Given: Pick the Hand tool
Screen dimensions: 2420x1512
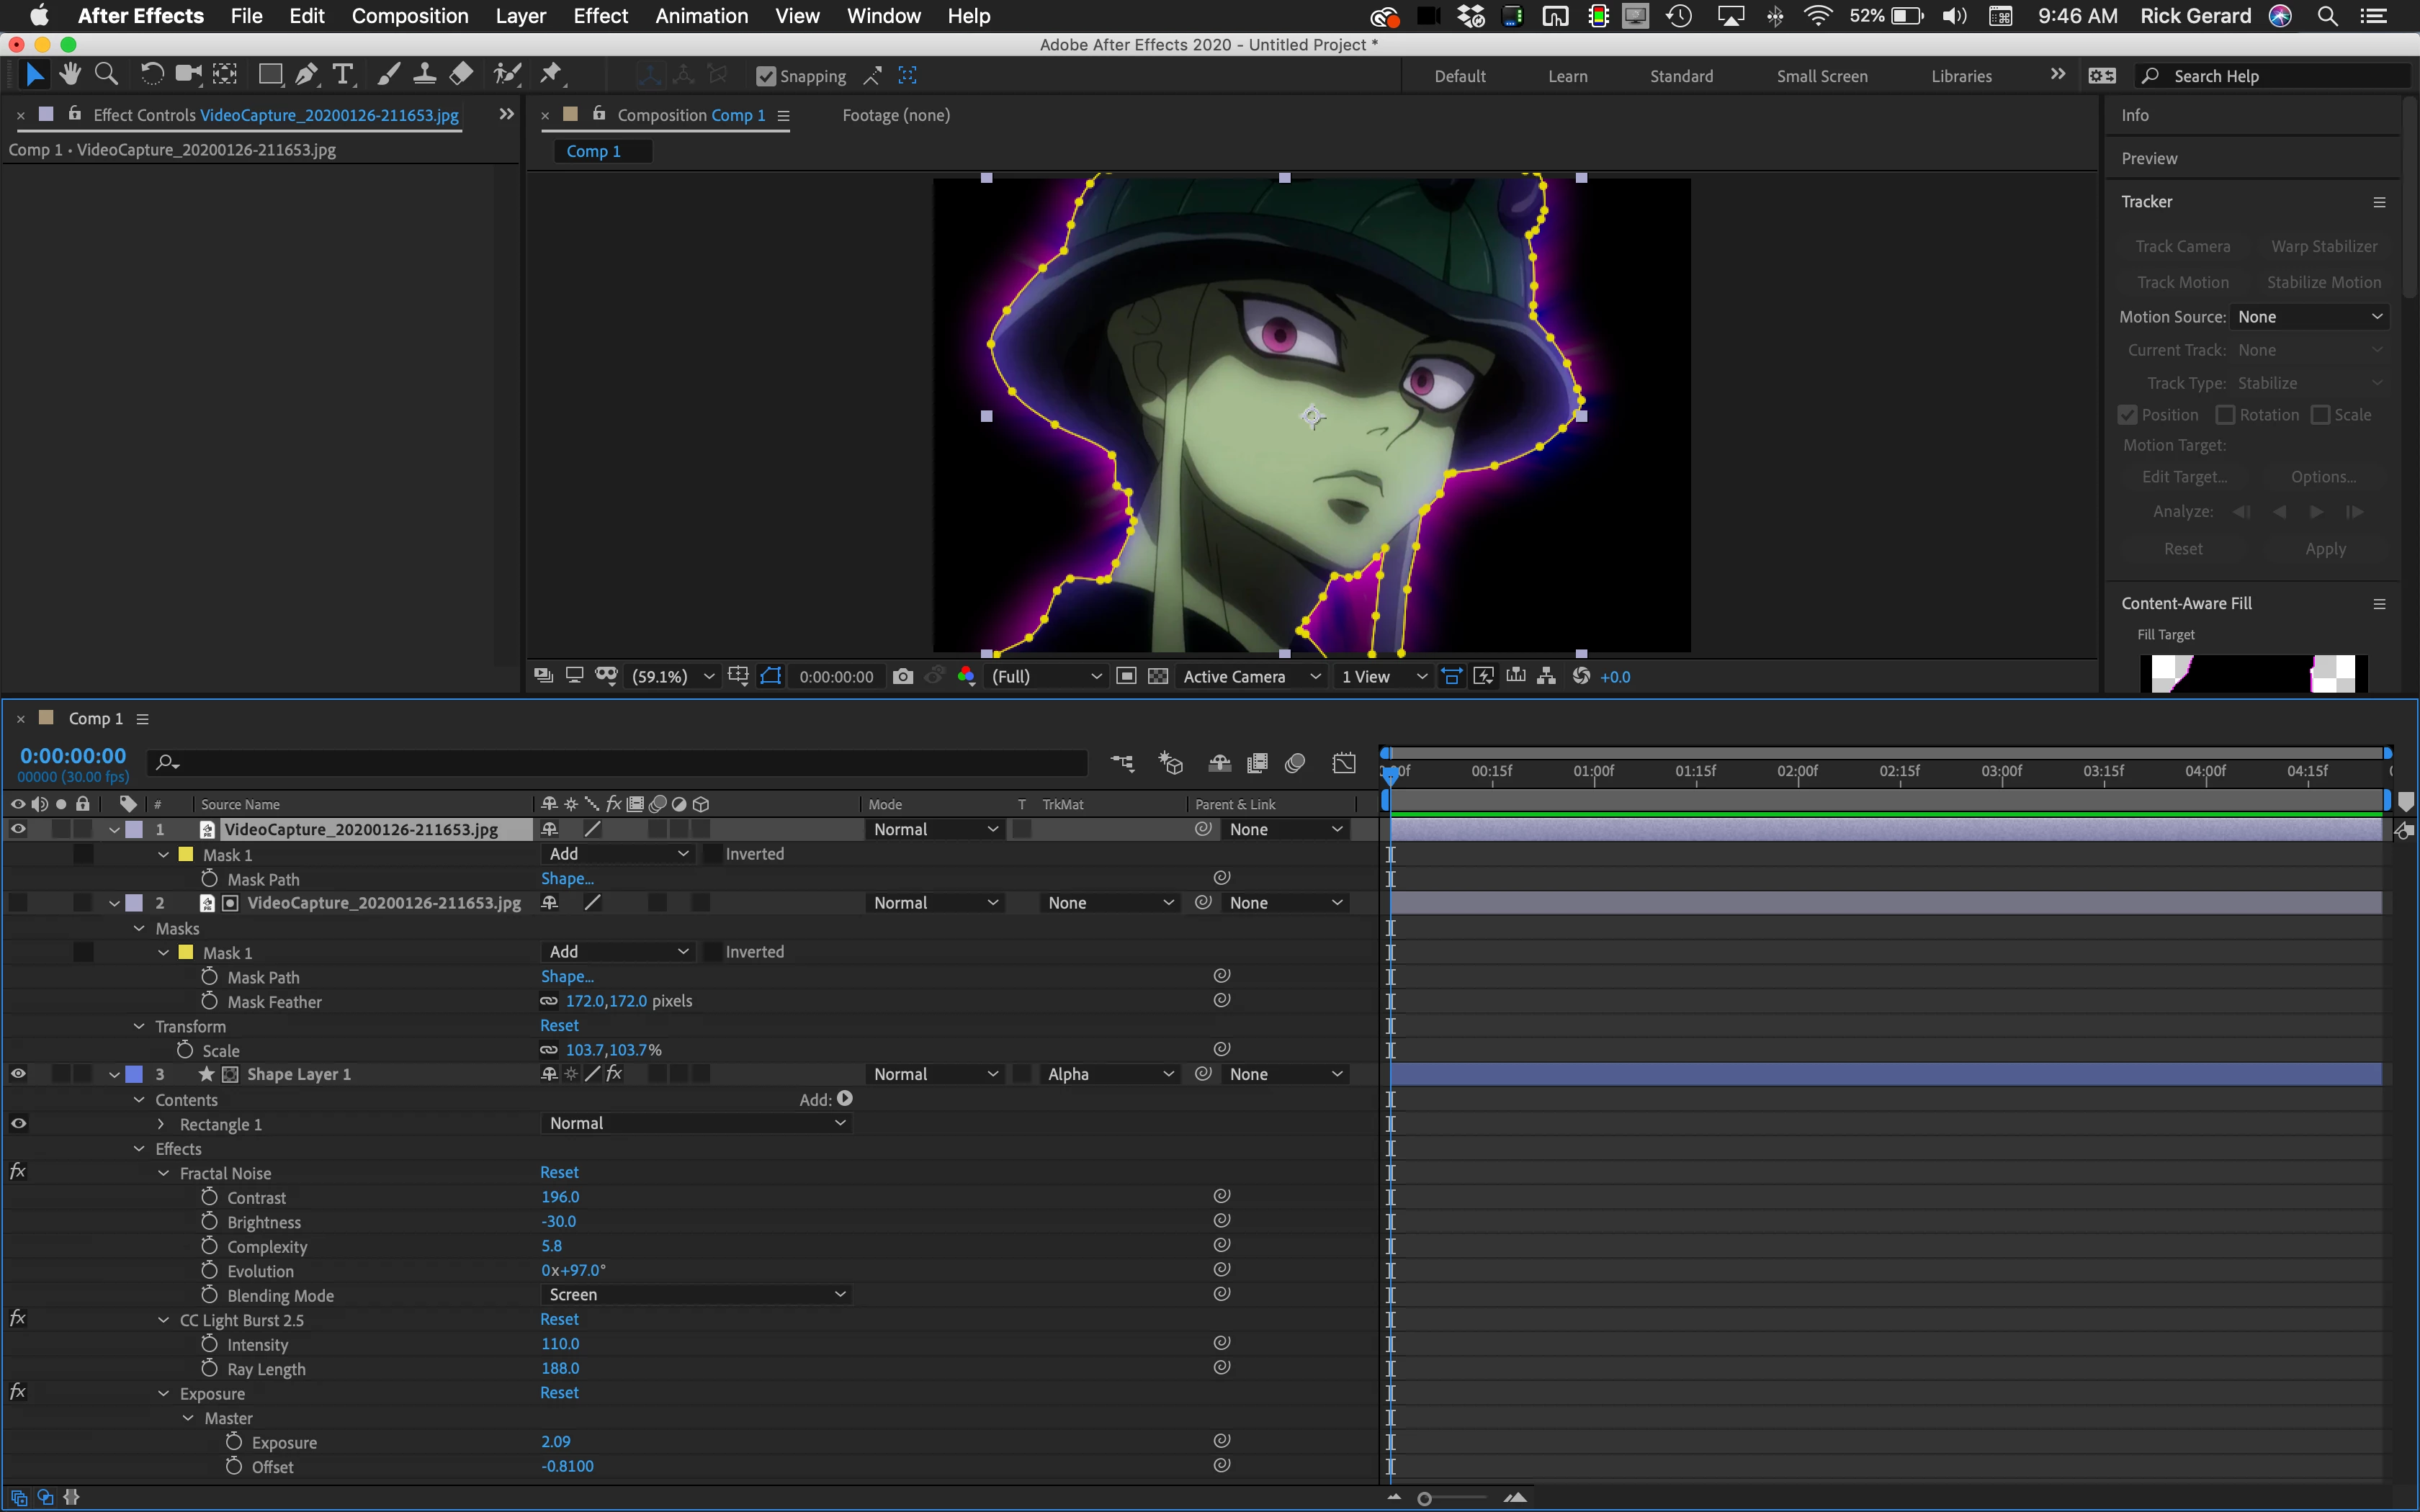Looking at the screenshot, I should pos(70,75).
